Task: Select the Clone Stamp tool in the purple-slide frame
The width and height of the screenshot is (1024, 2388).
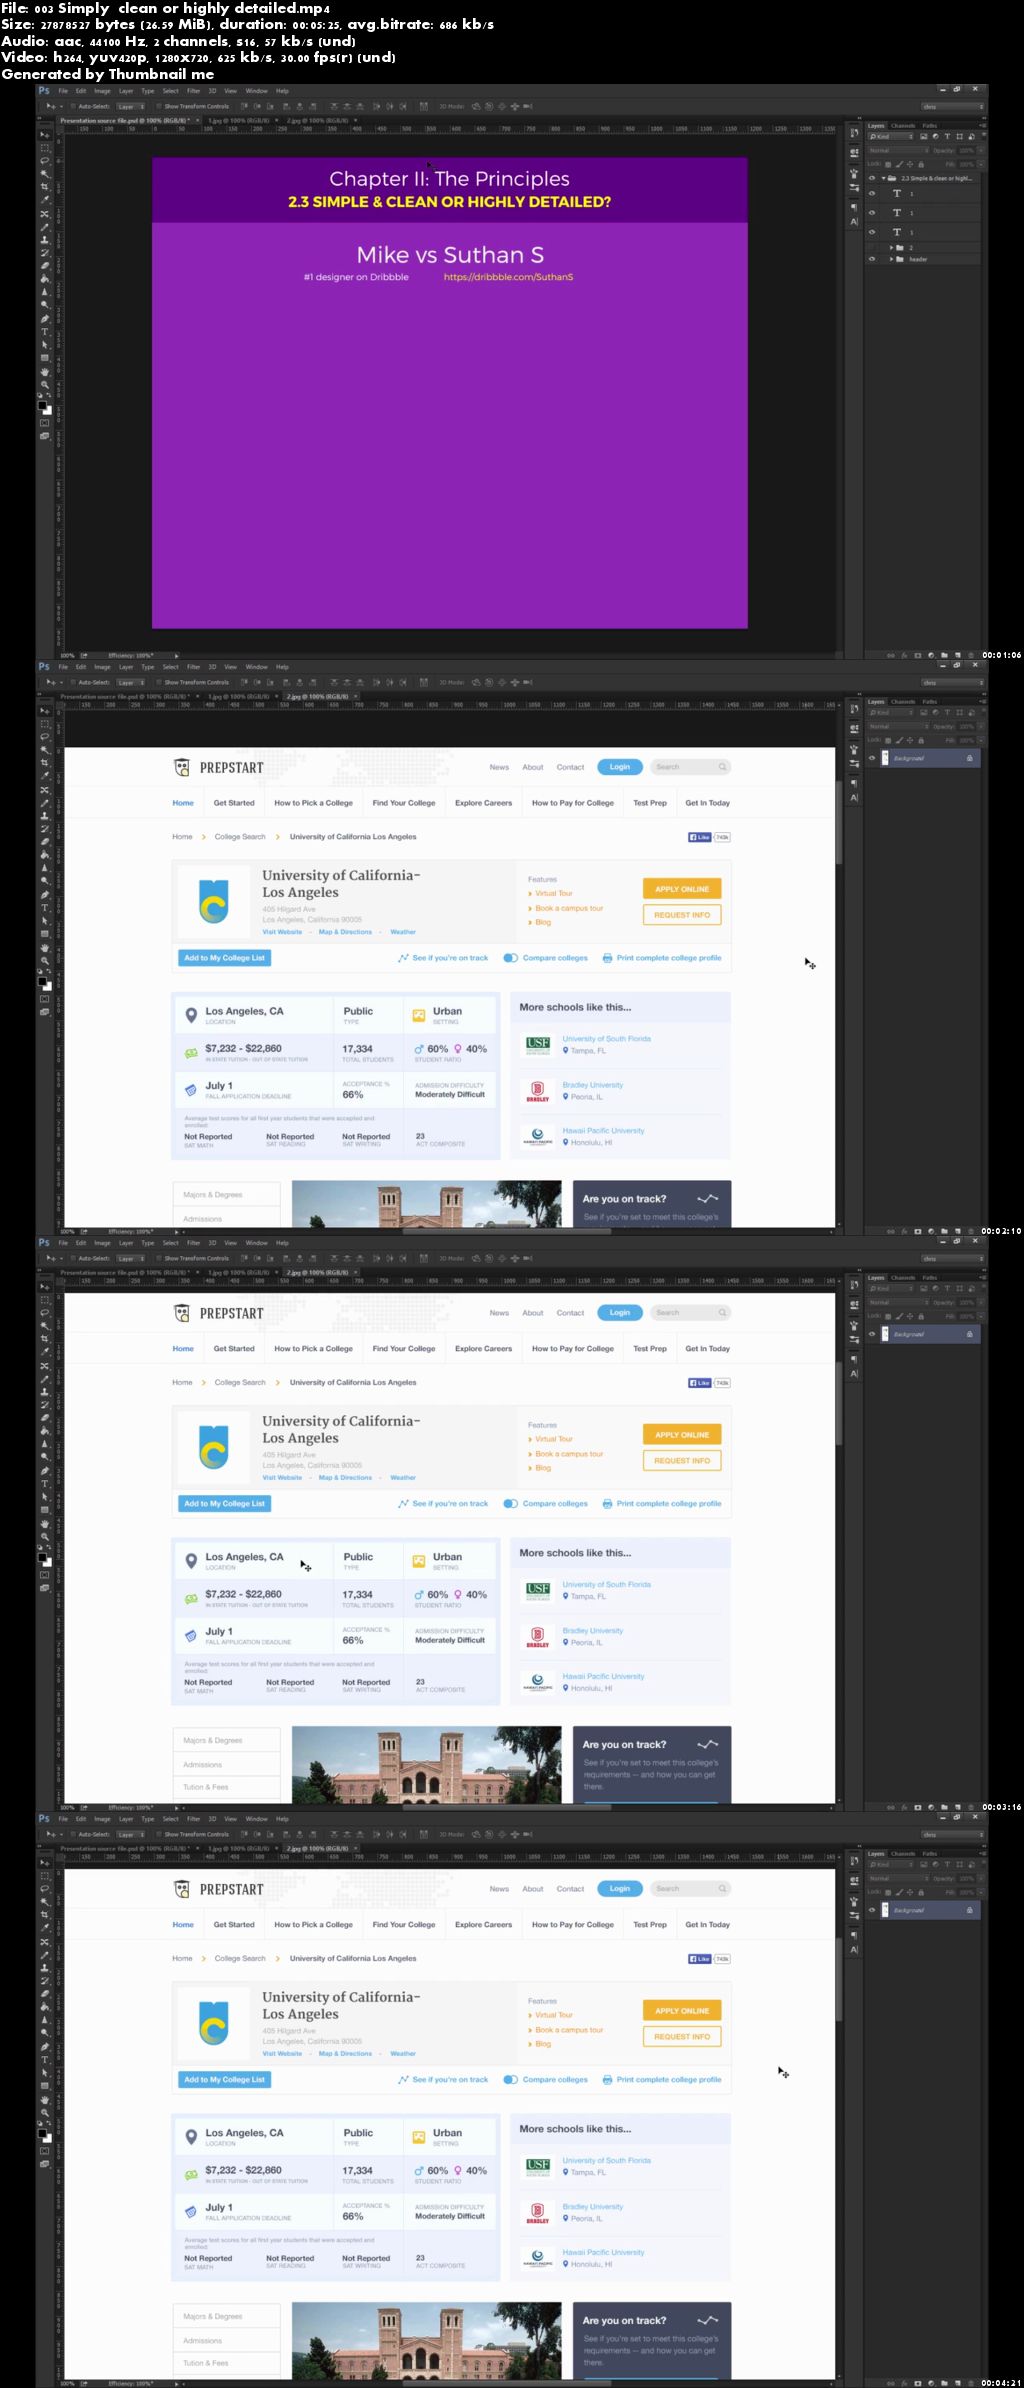Action: pos(45,238)
